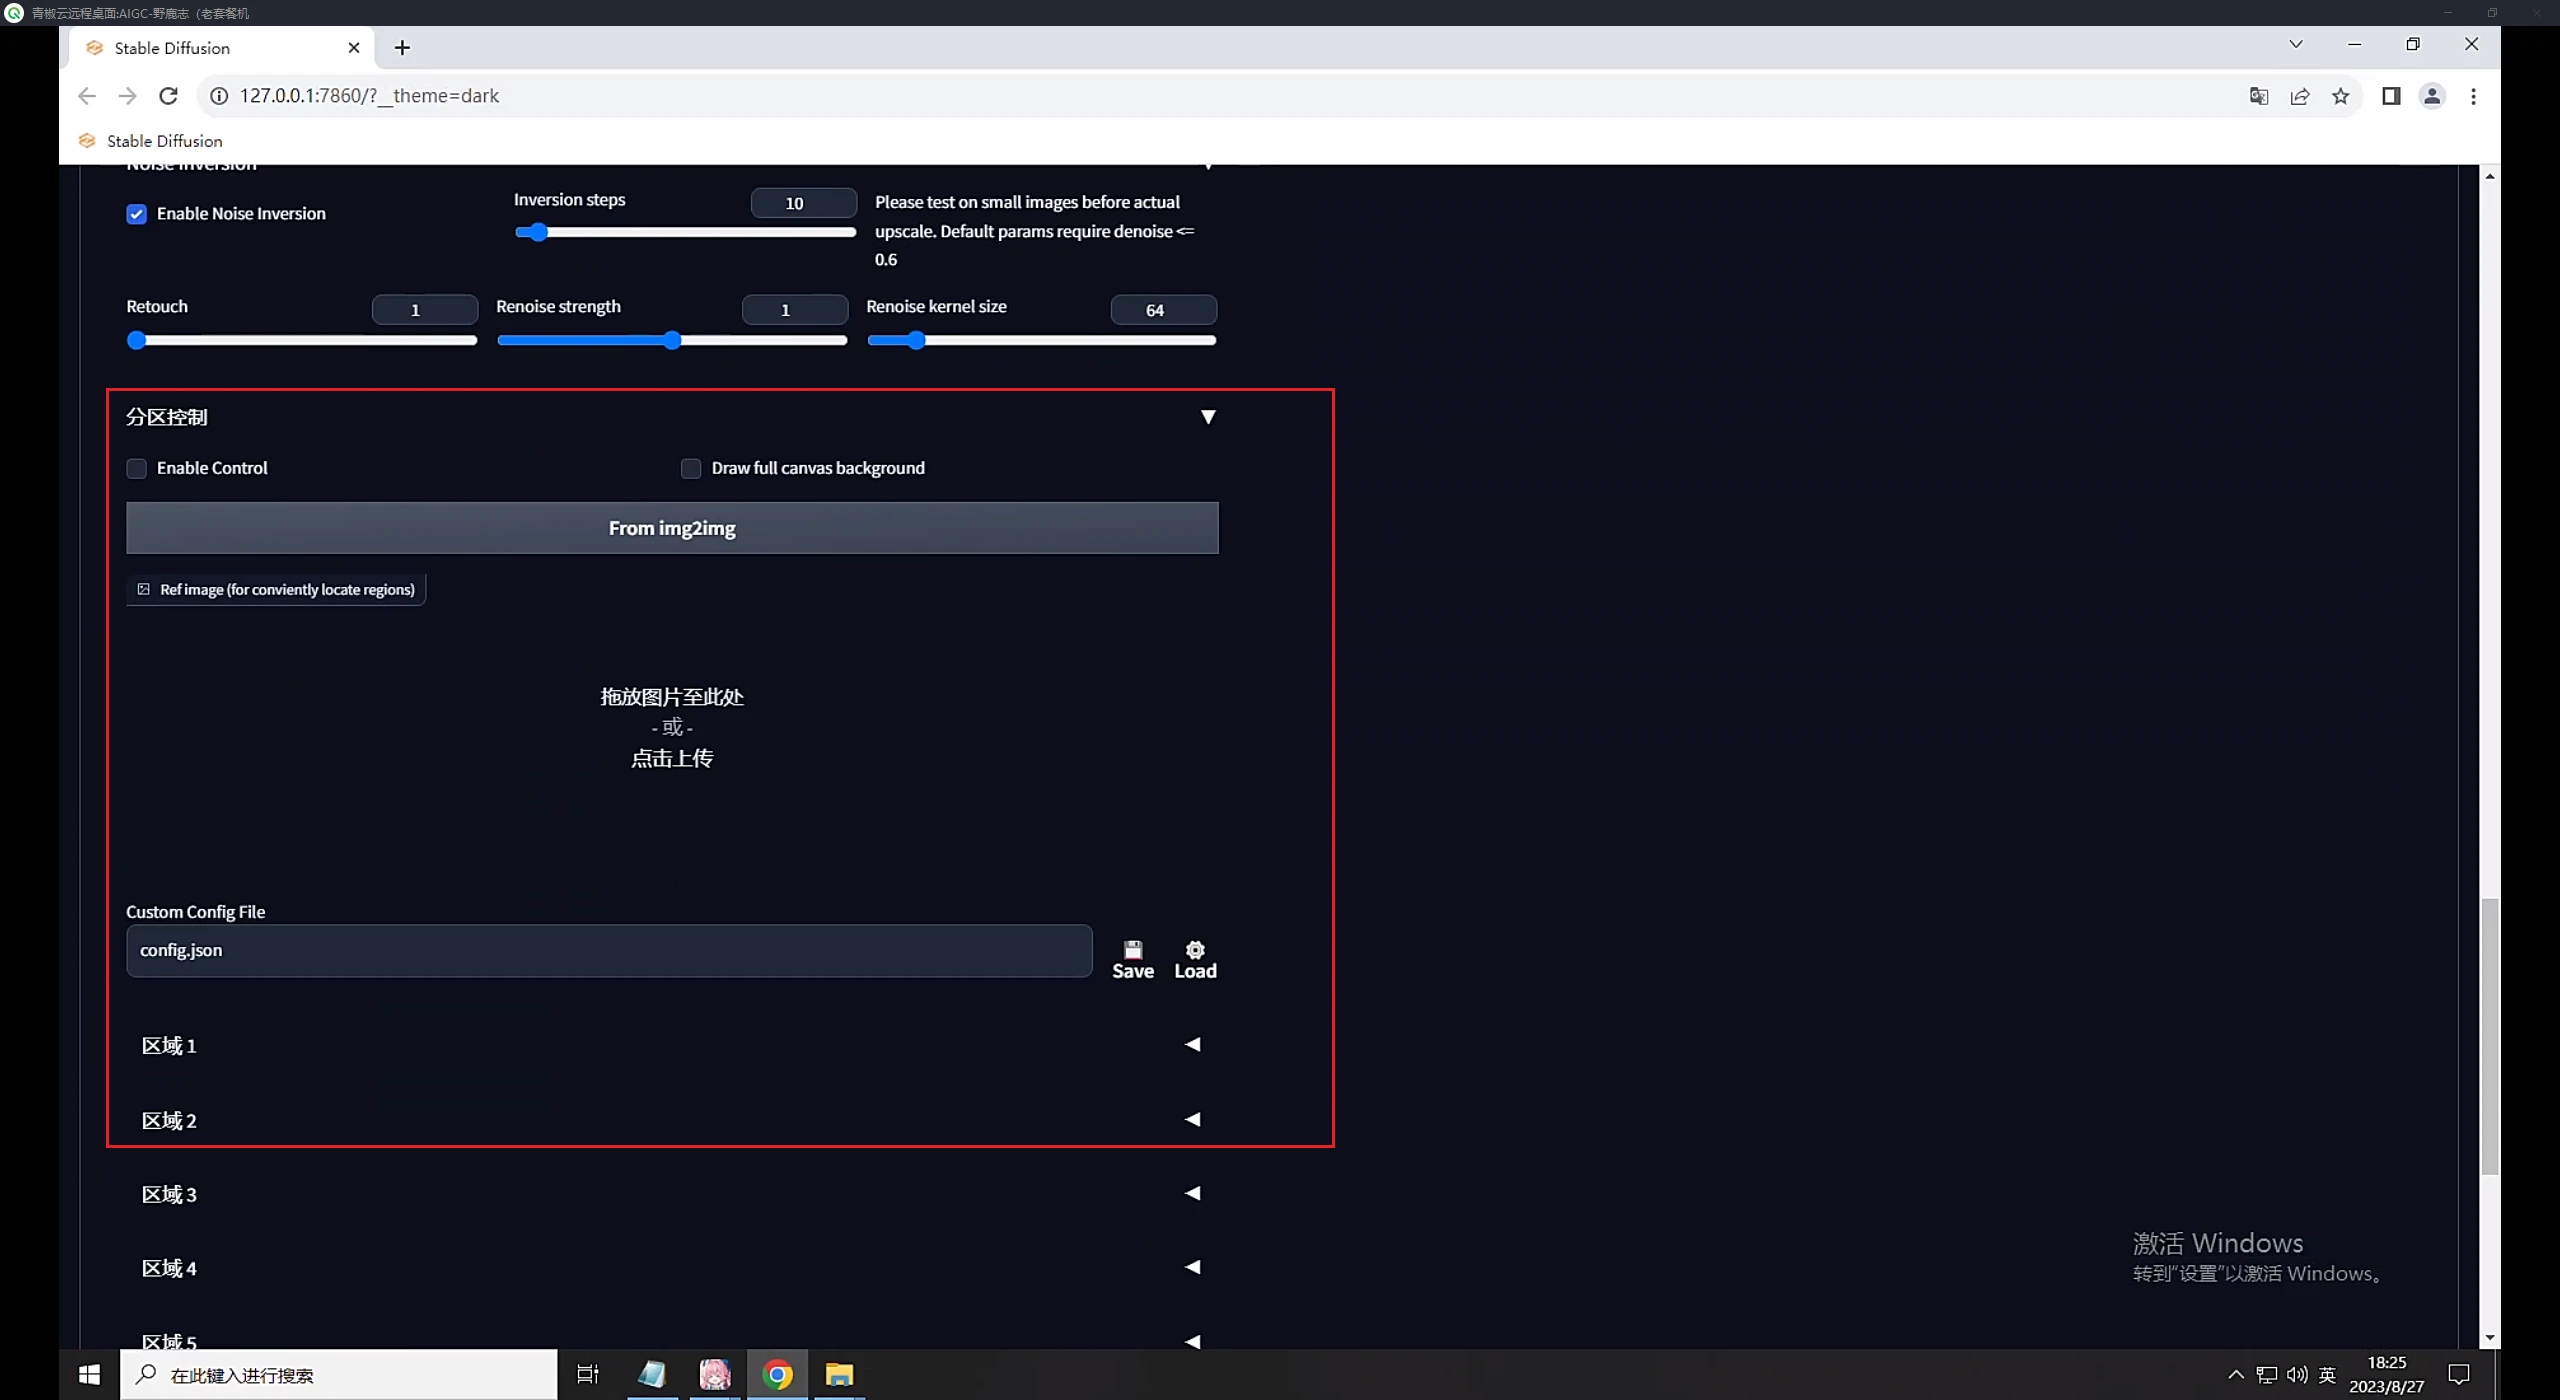Open Google Translate icon in address bar

(2258, 96)
